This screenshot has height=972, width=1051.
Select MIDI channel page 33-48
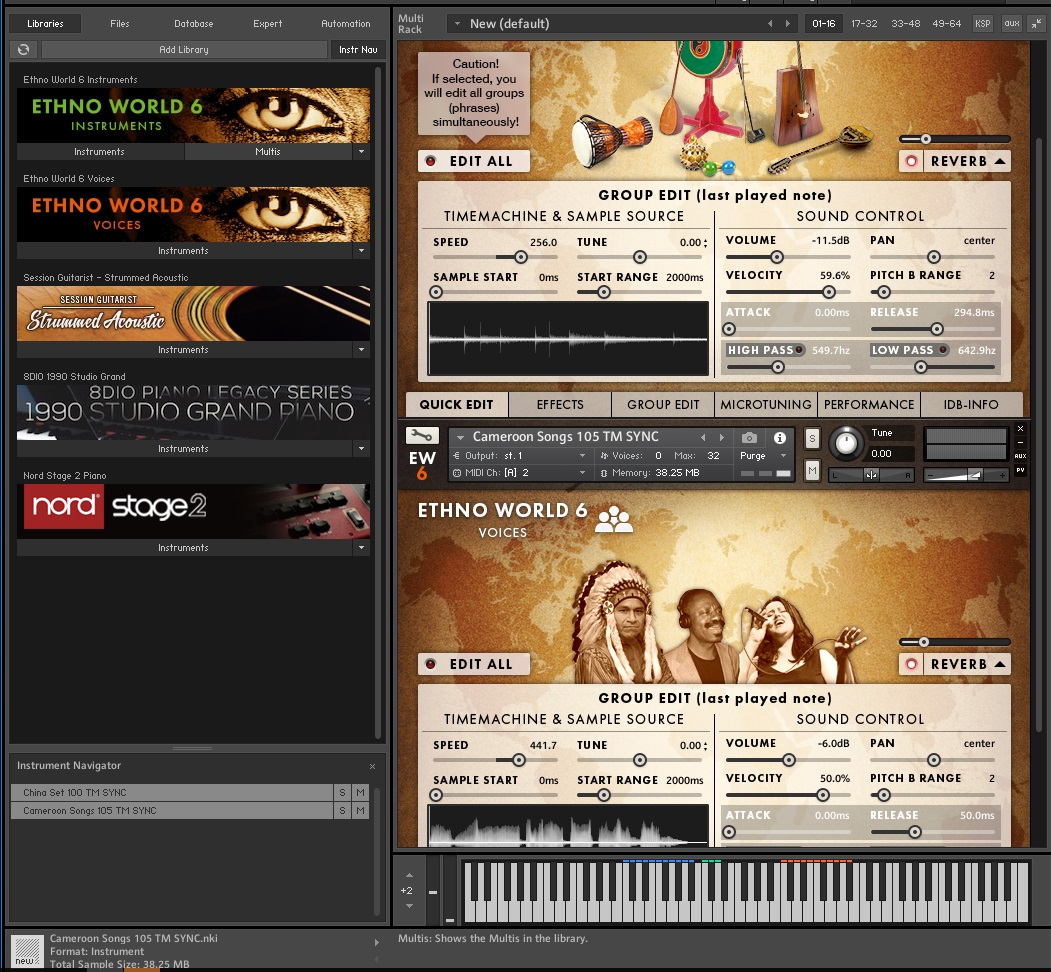tap(906, 23)
